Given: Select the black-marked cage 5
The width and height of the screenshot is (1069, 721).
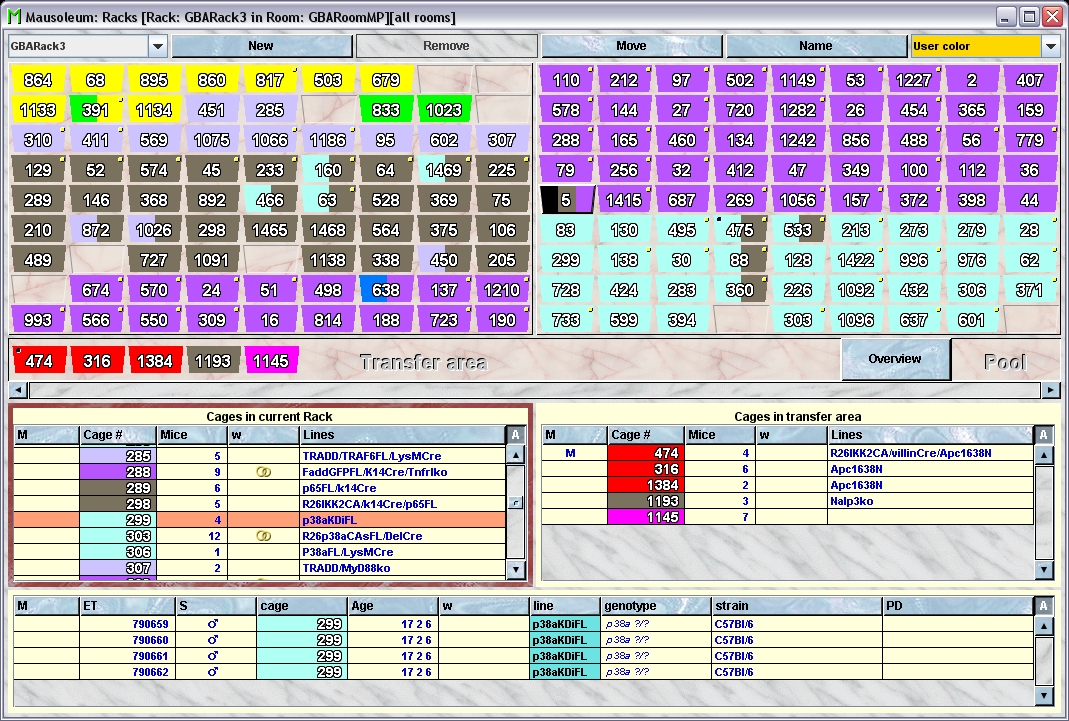Looking at the screenshot, I should (x=566, y=200).
